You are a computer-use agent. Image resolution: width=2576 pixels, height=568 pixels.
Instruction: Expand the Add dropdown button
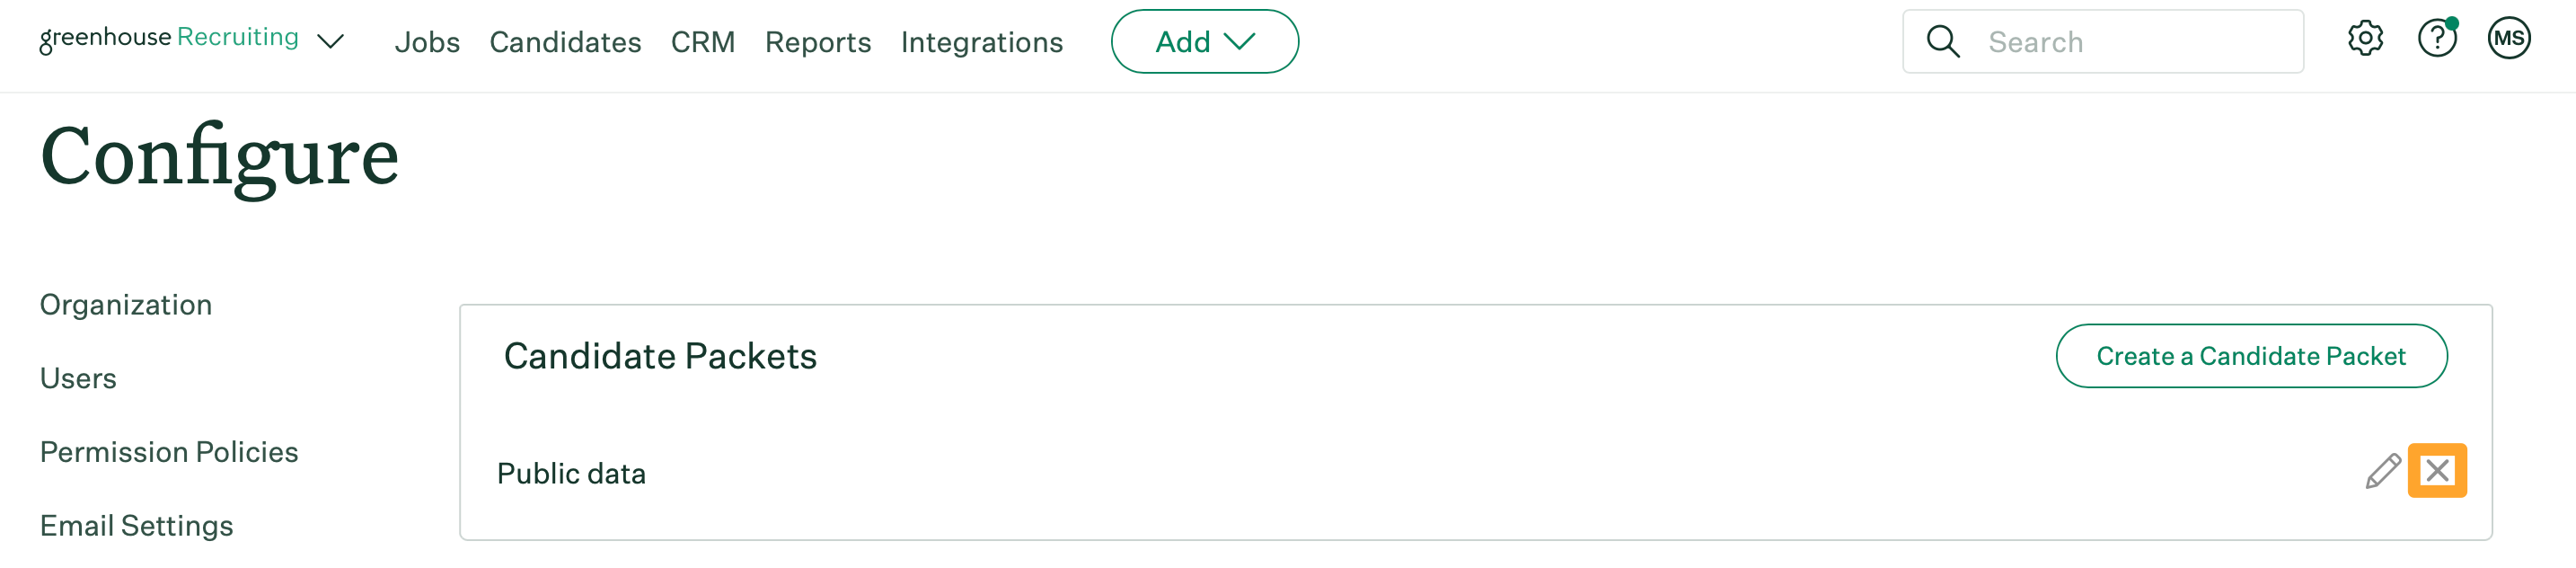(x=1204, y=42)
